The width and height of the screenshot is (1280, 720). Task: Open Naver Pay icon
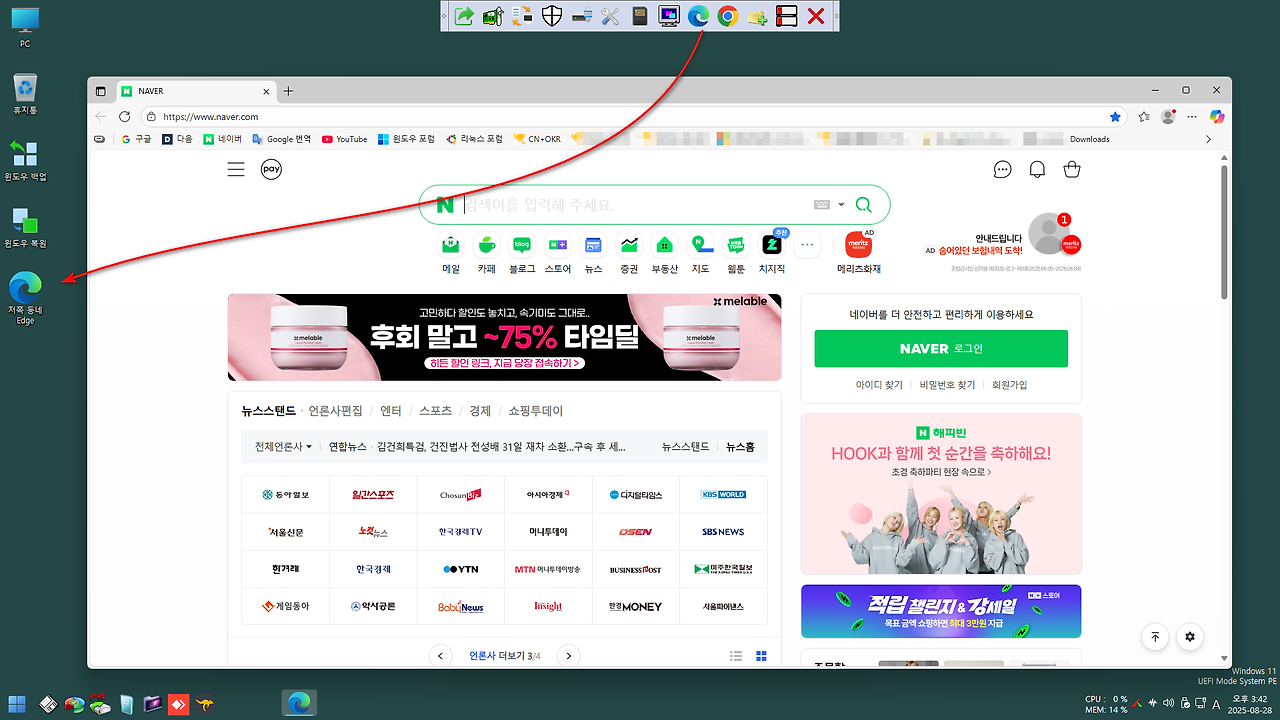pos(271,169)
